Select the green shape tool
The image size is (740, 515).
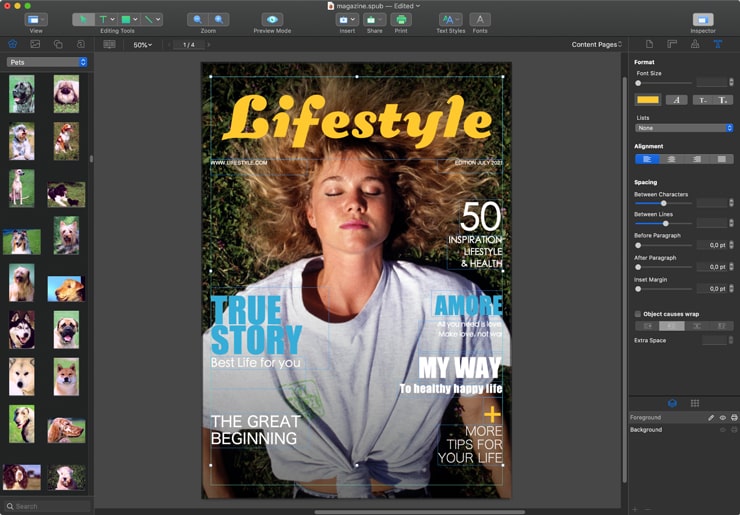[x=126, y=19]
